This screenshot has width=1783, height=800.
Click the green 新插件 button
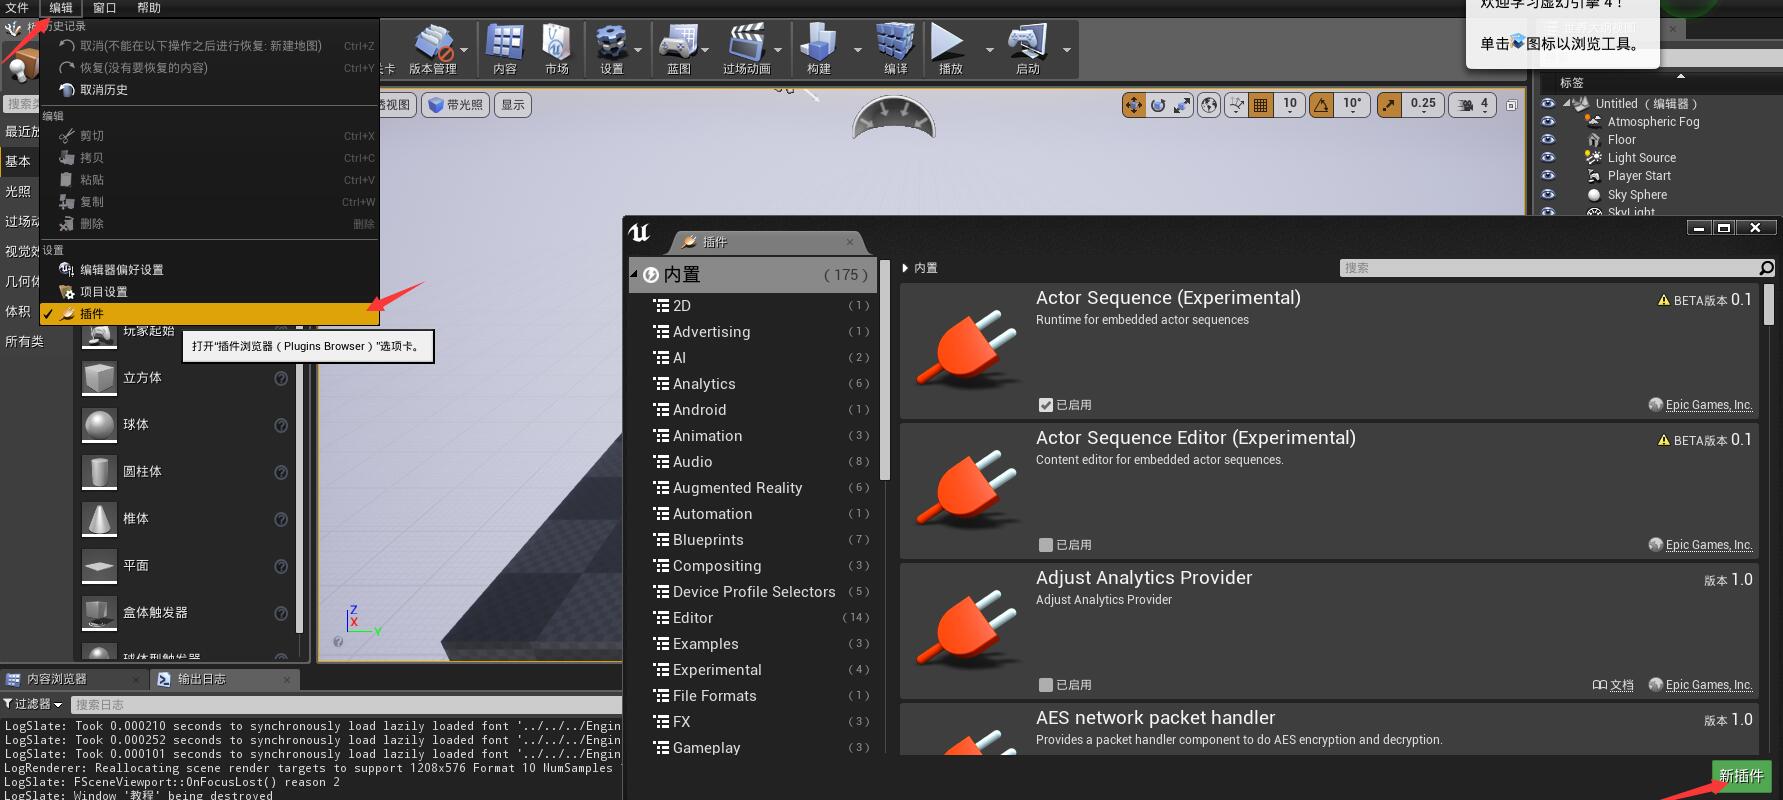tap(1741, 776)
